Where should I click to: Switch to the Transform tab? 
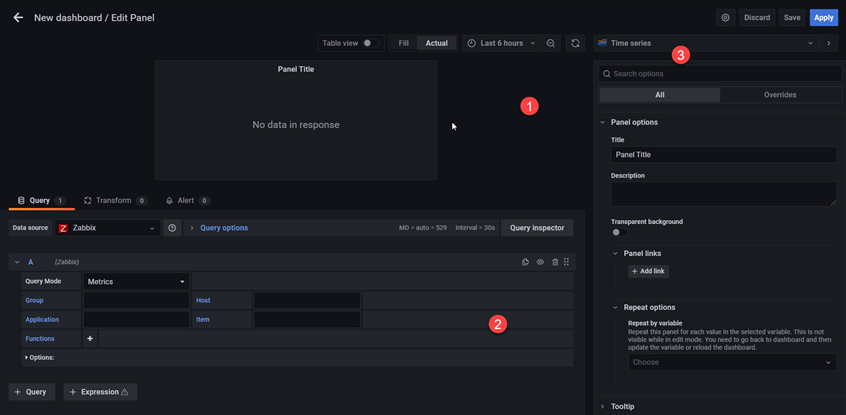point(114,201)
